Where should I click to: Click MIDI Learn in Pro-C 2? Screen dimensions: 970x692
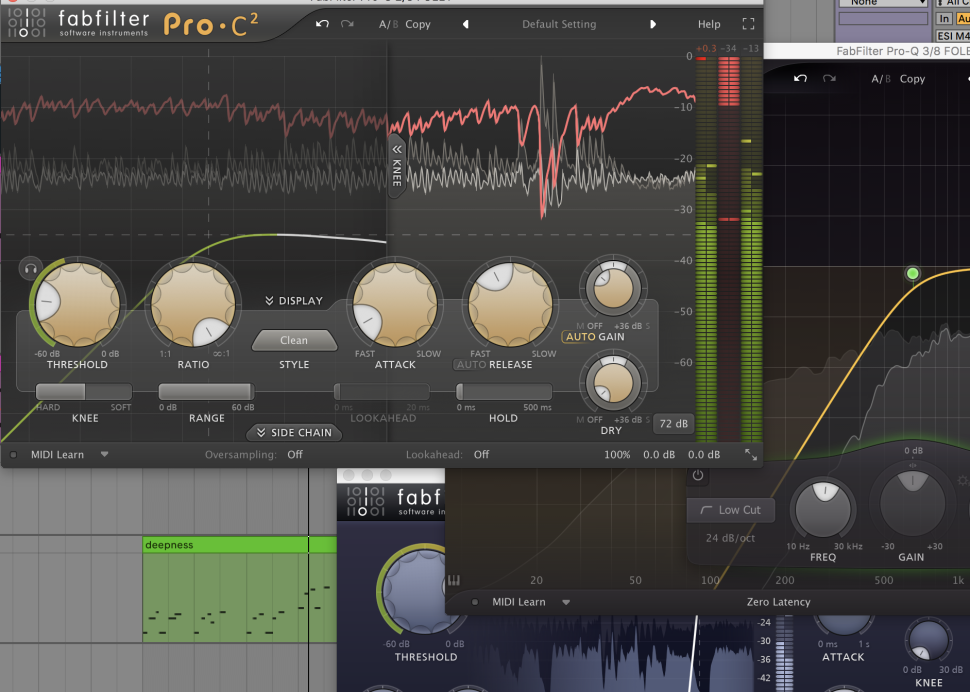[x=57, y=455]
